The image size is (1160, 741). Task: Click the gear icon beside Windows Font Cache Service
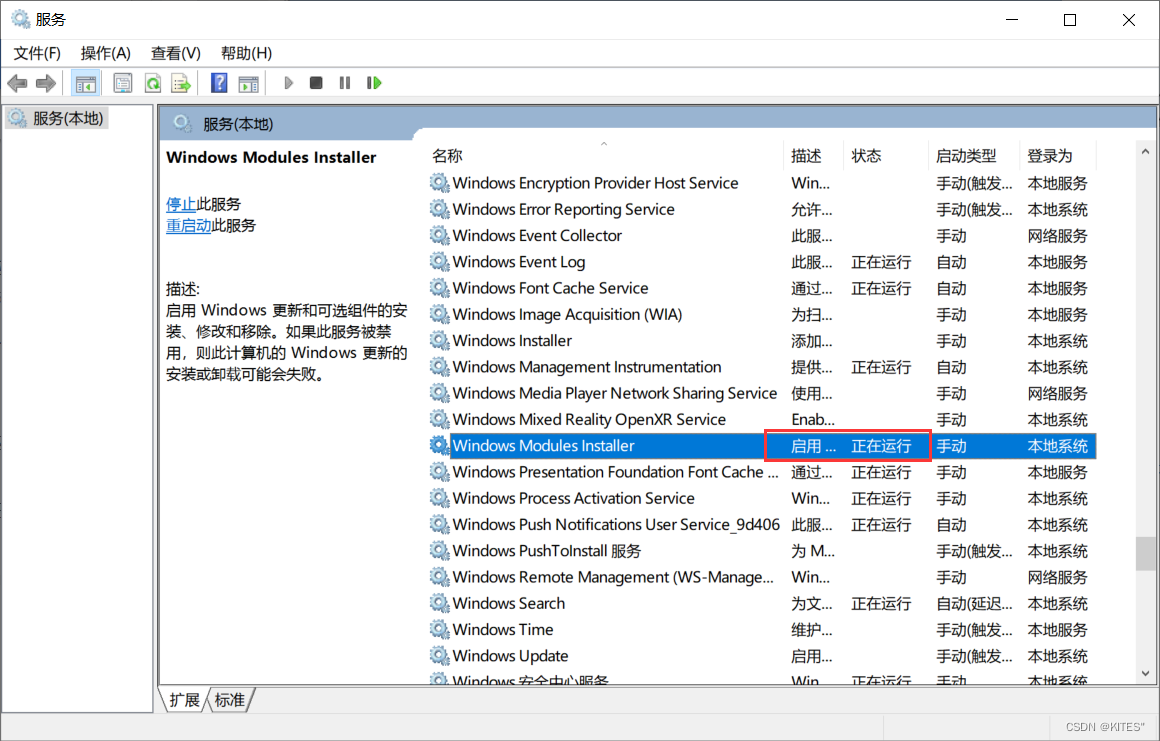pyautogui.click(x=439, y=288)
